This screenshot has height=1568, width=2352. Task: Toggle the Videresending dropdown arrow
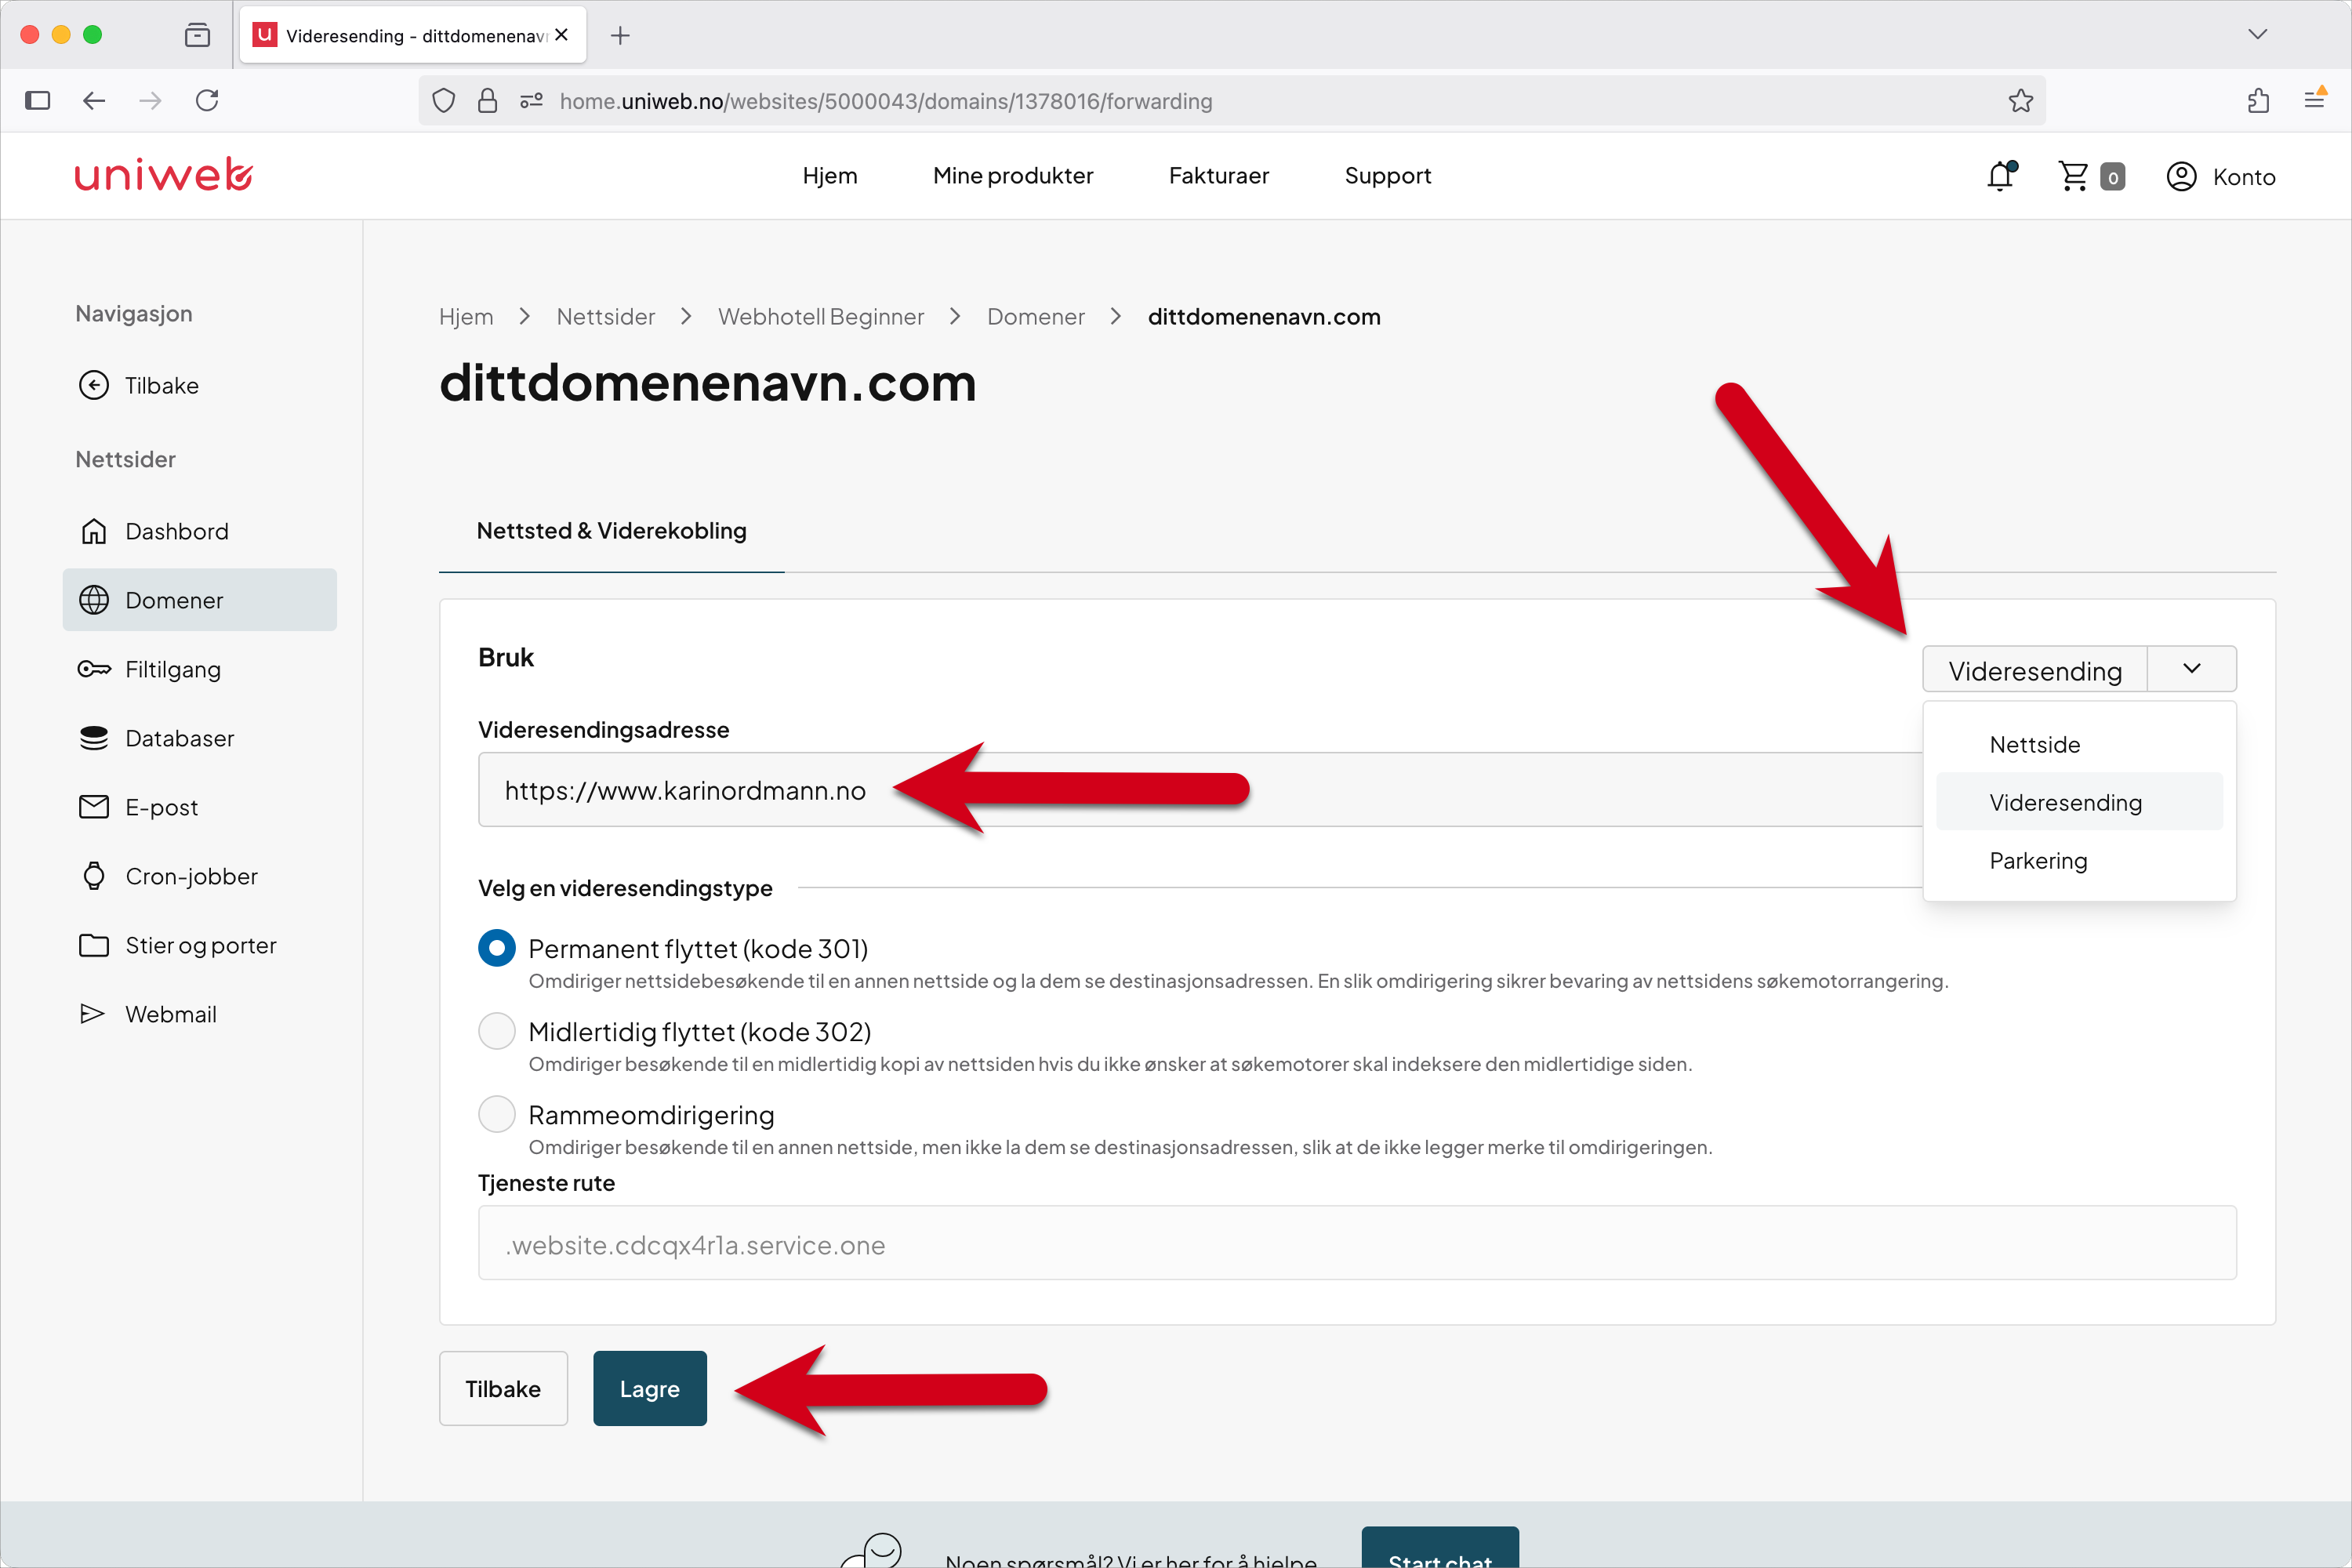(x=2192, y=669)
